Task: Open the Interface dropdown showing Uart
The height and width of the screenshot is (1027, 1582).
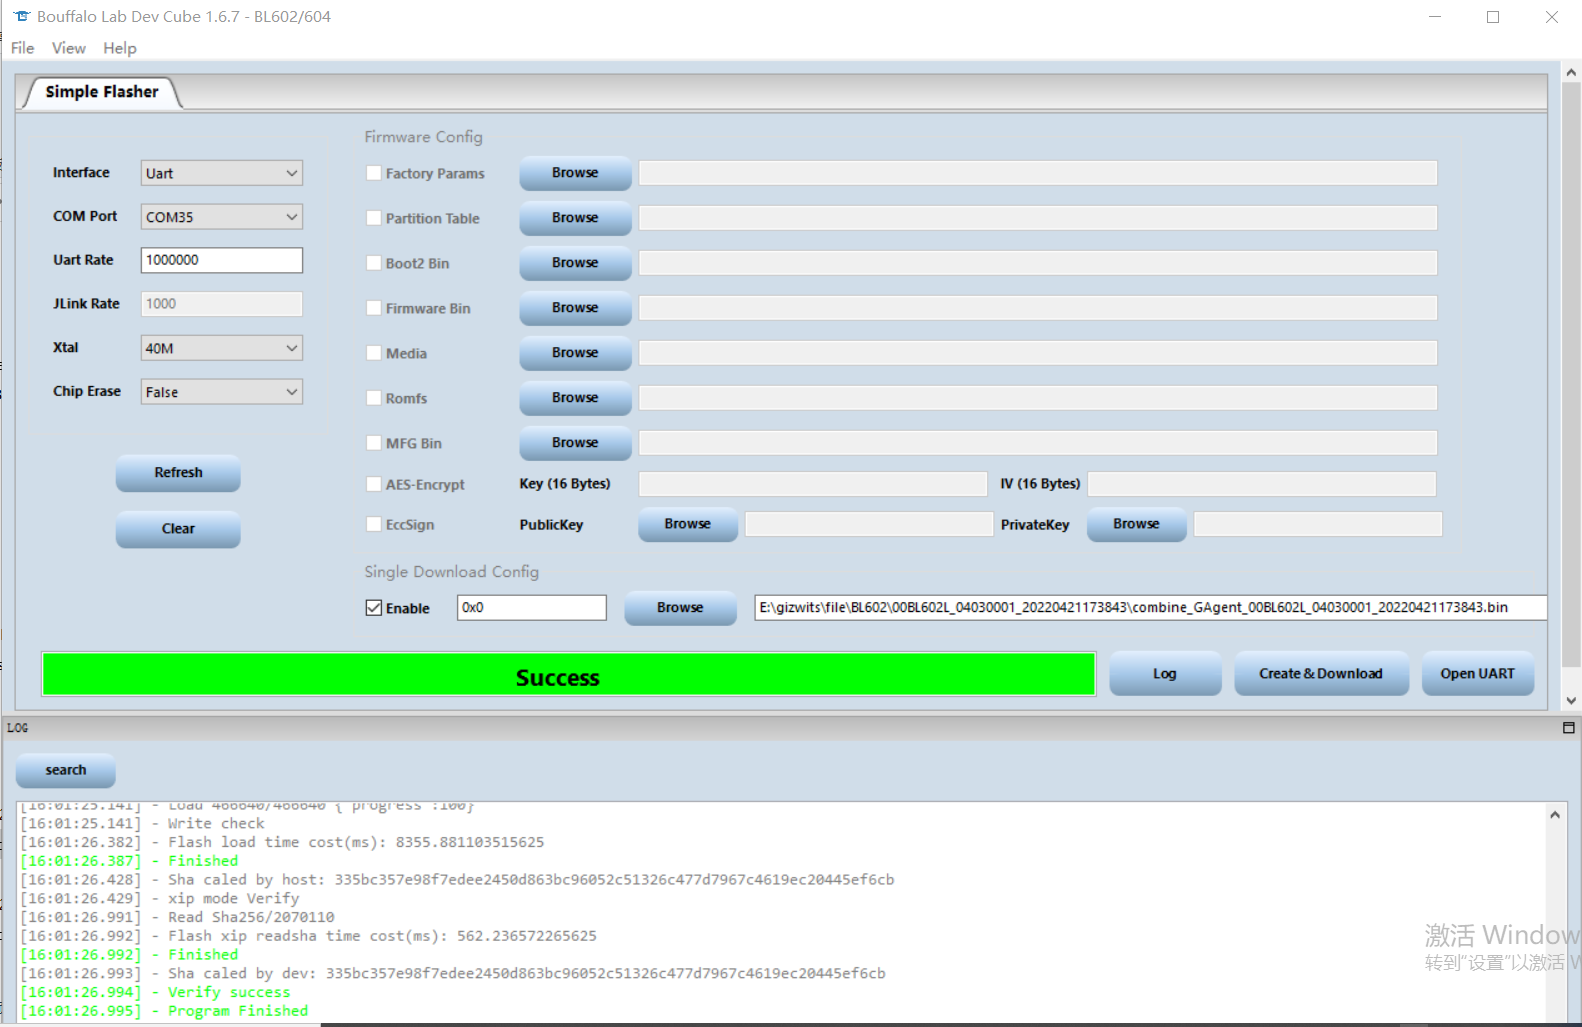Action: coord(221,173)
